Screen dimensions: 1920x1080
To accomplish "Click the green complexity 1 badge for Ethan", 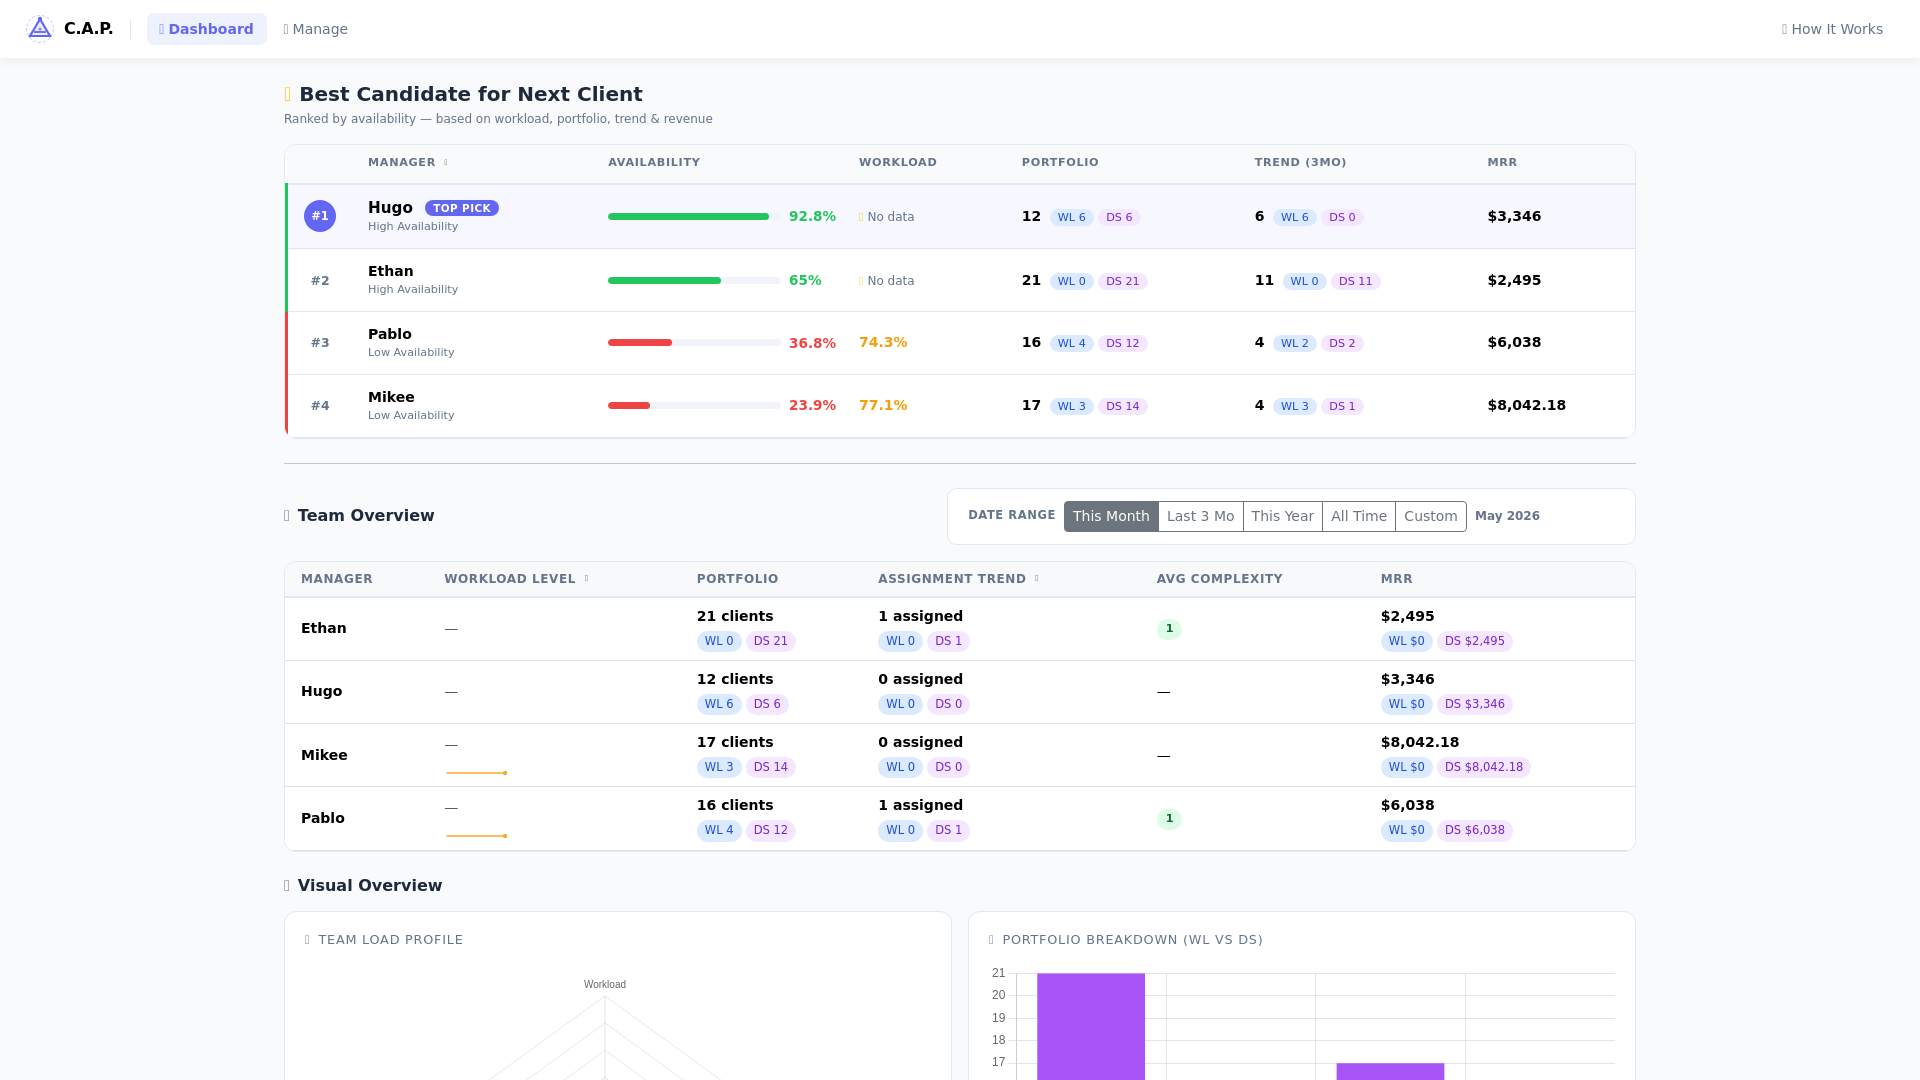I will [x=1169, y=629].
